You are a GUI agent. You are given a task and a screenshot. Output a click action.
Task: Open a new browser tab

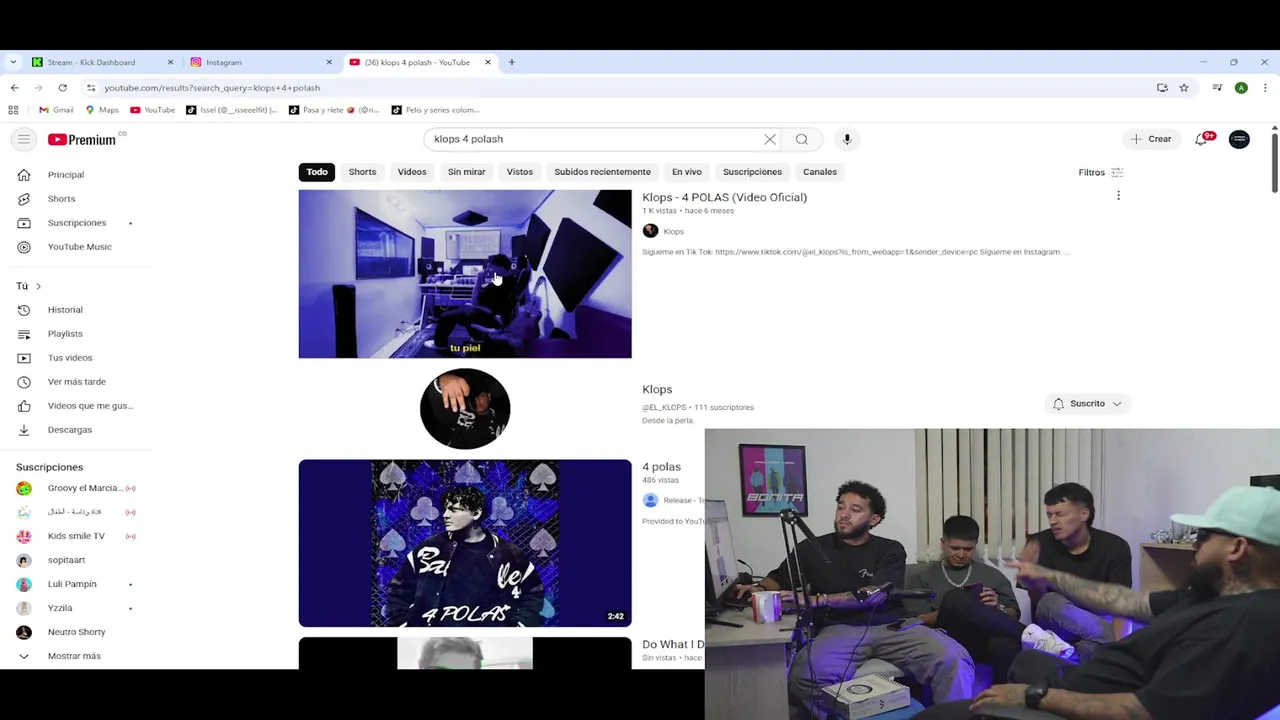pos(511,62)
